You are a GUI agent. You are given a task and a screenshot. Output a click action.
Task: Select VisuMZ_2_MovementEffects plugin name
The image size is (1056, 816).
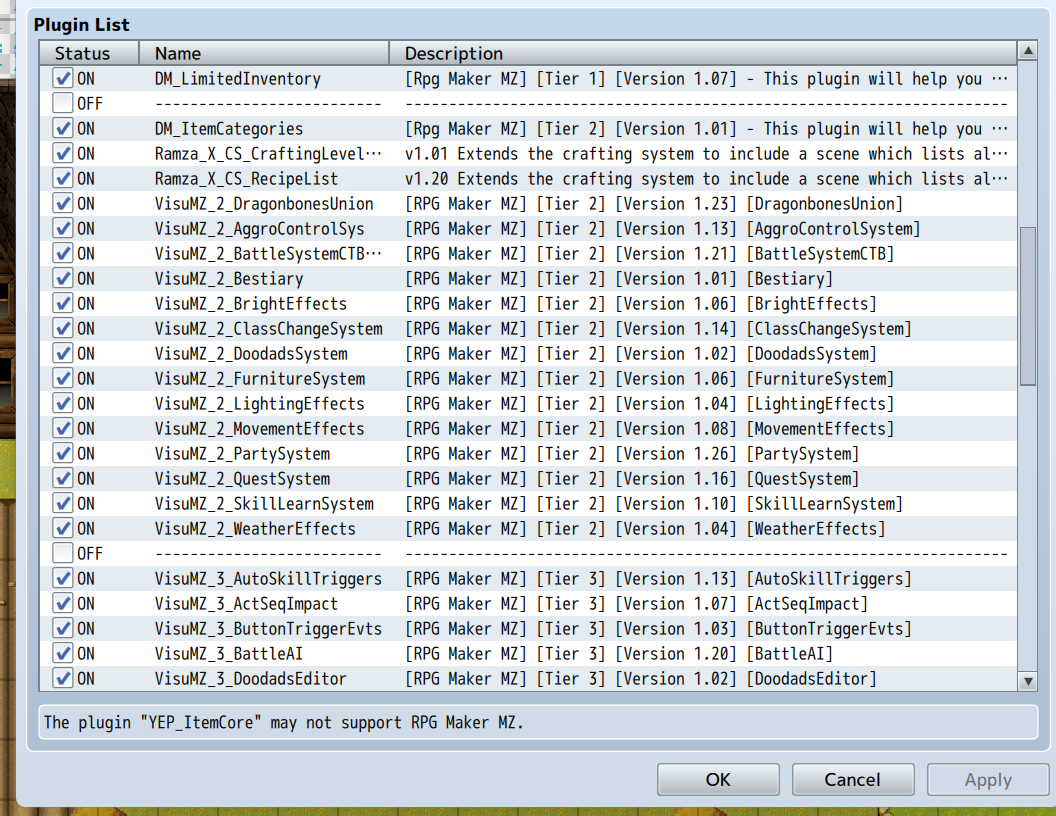tap(259, 429)
